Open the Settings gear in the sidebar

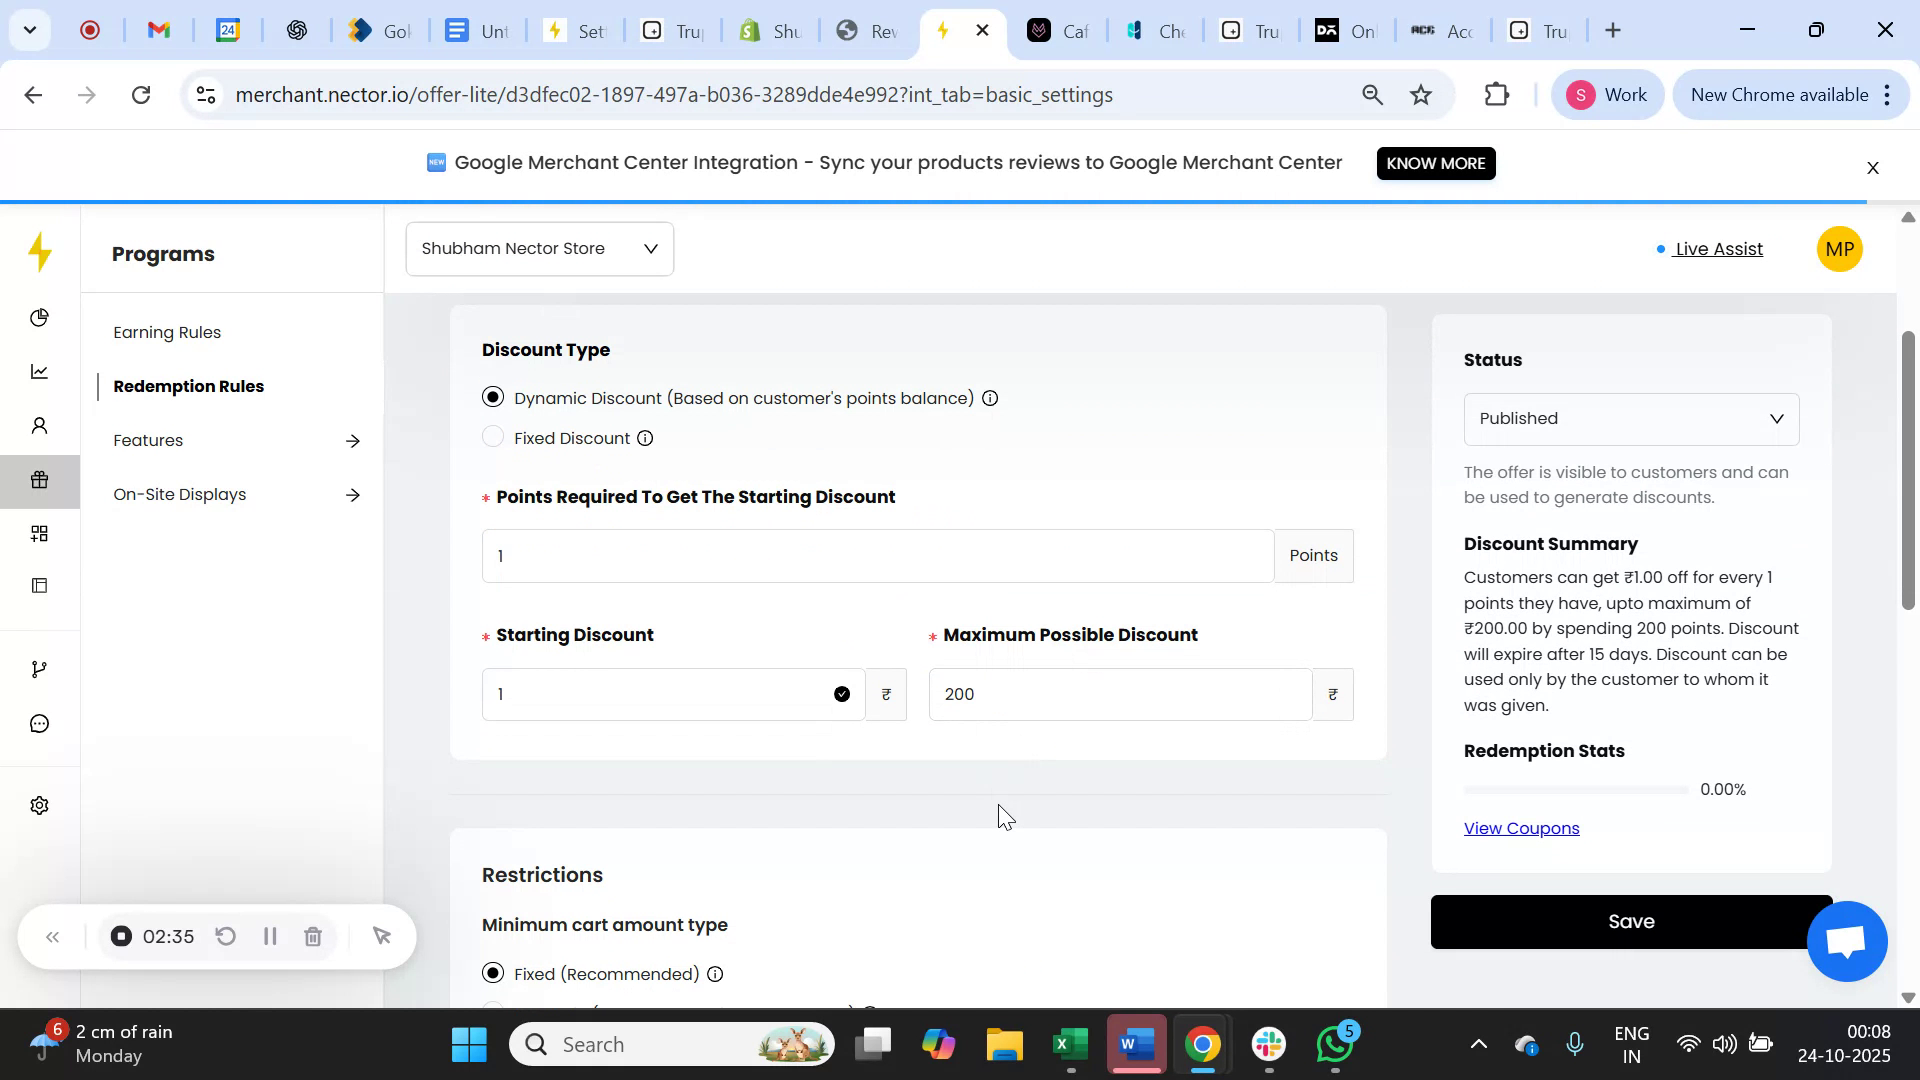(x=40, y=805)
